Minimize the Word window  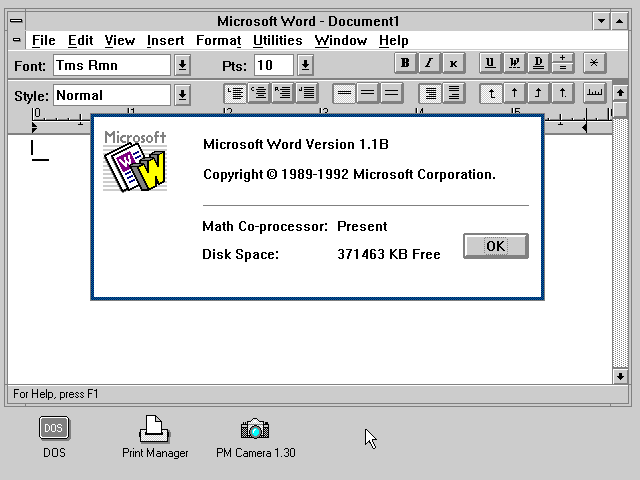(x=601, y=21)
